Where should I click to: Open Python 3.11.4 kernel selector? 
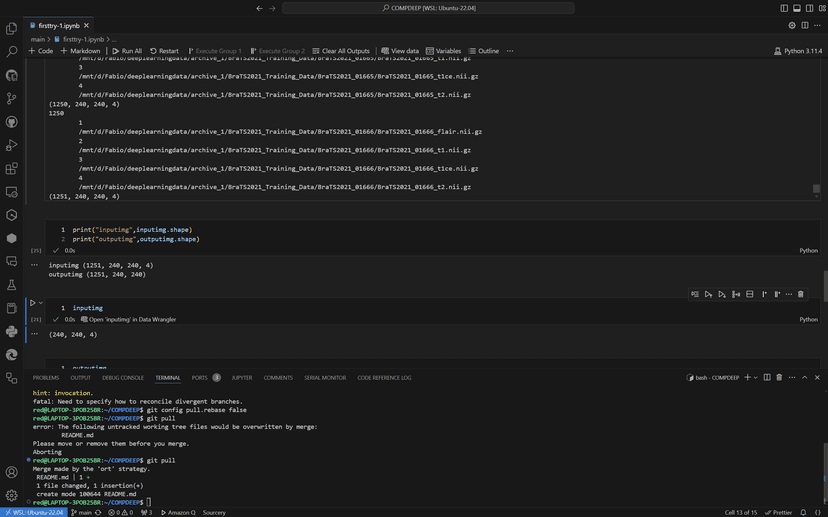point(798,51)
